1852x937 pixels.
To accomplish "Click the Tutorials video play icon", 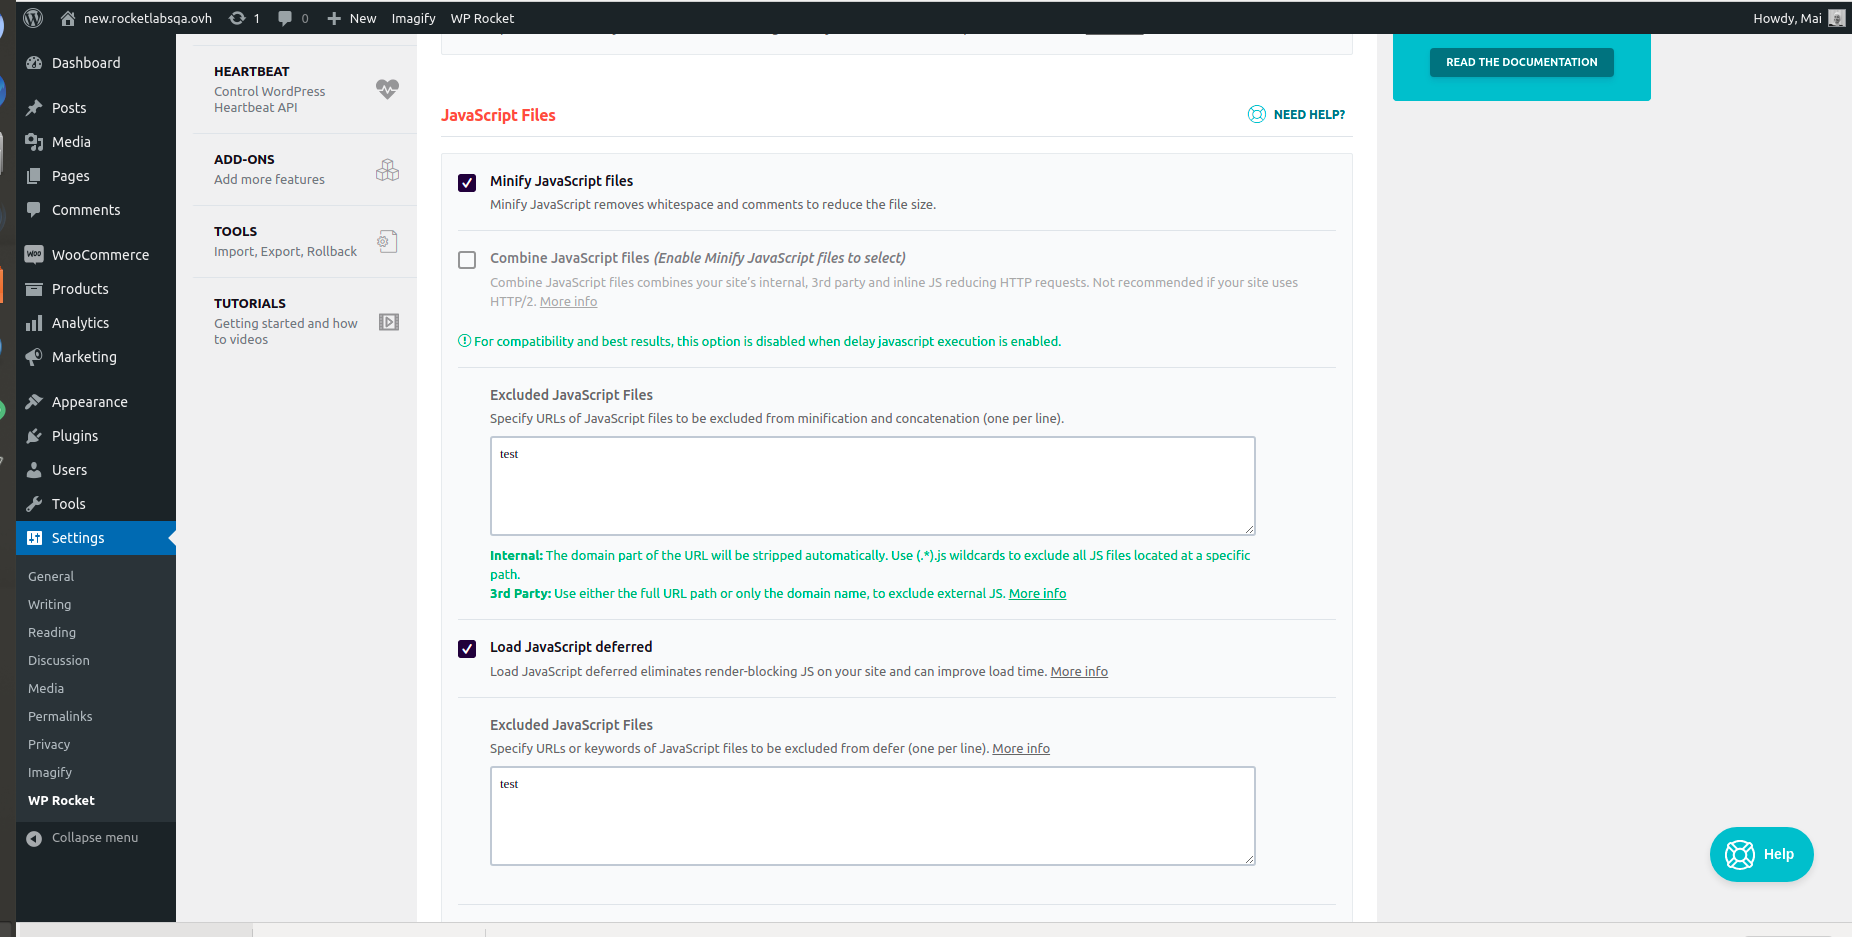I will click(389, 322).
